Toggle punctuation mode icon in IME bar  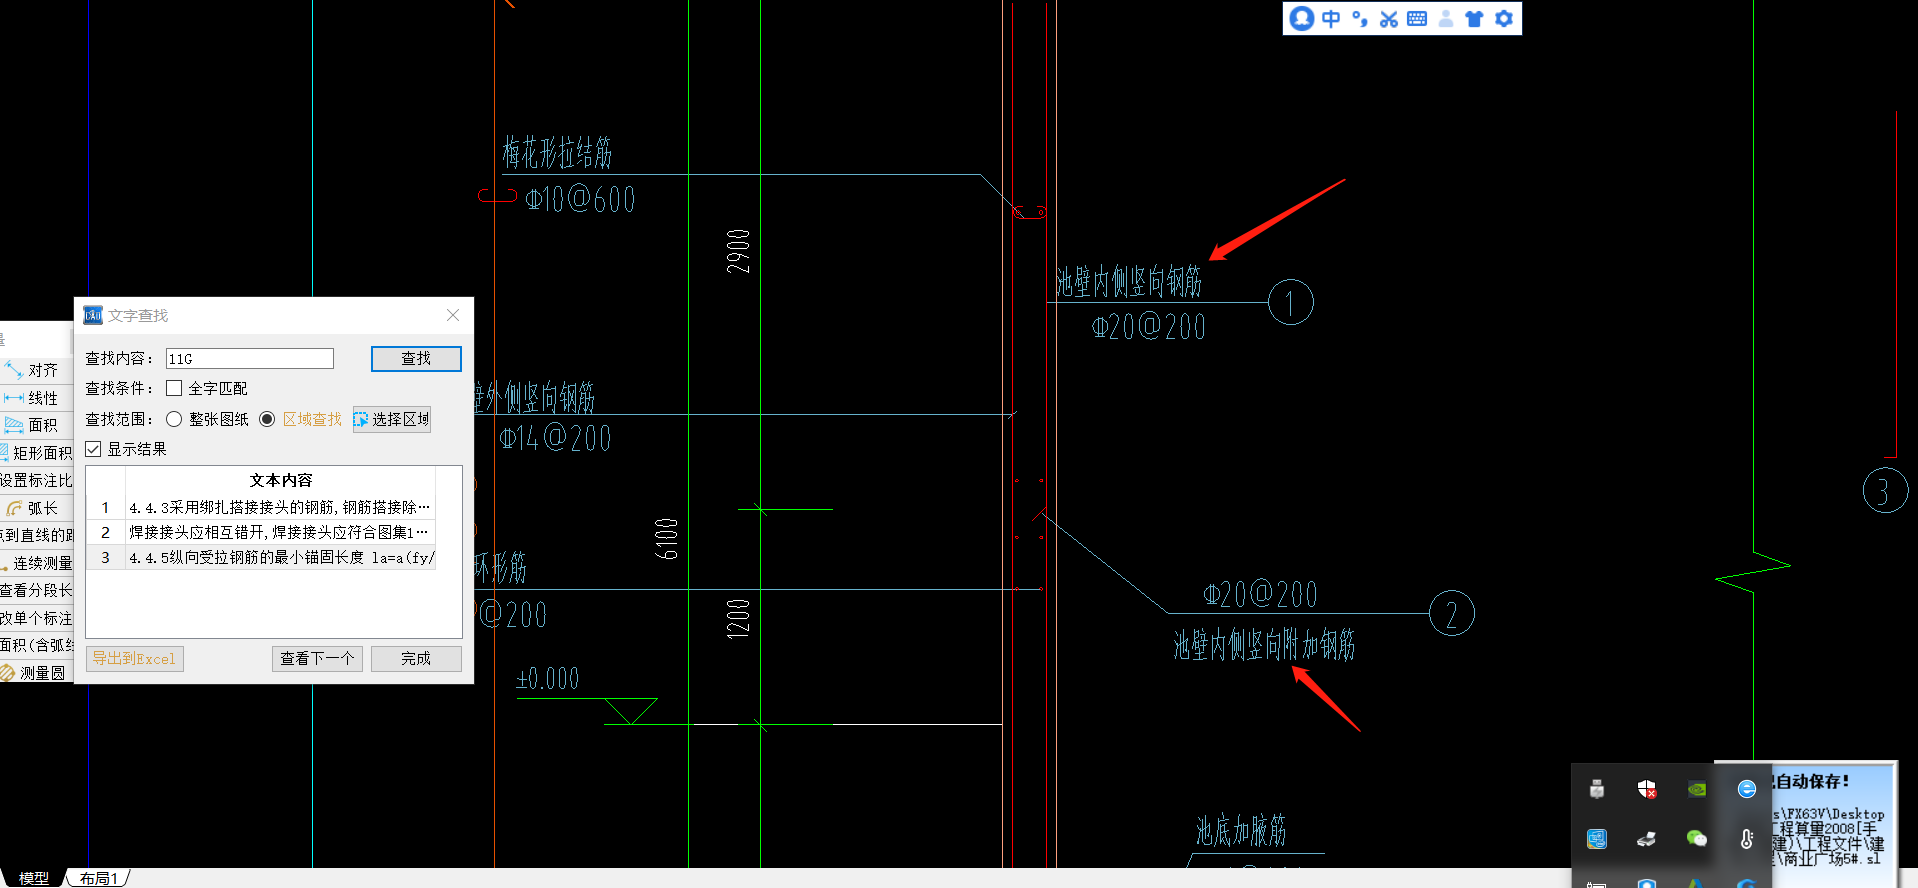(x=1359, y=18)
